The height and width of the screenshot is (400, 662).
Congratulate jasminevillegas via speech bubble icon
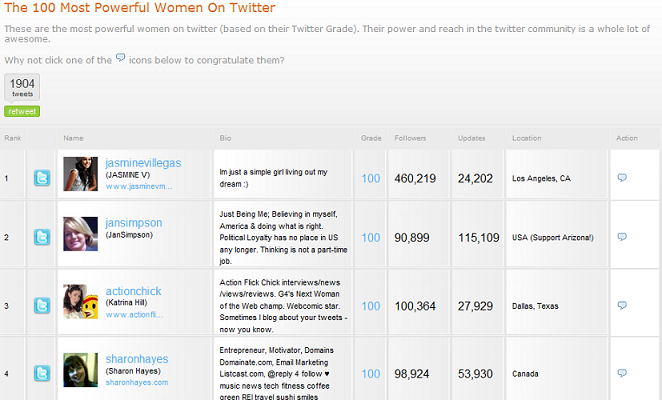click(622, 177)
